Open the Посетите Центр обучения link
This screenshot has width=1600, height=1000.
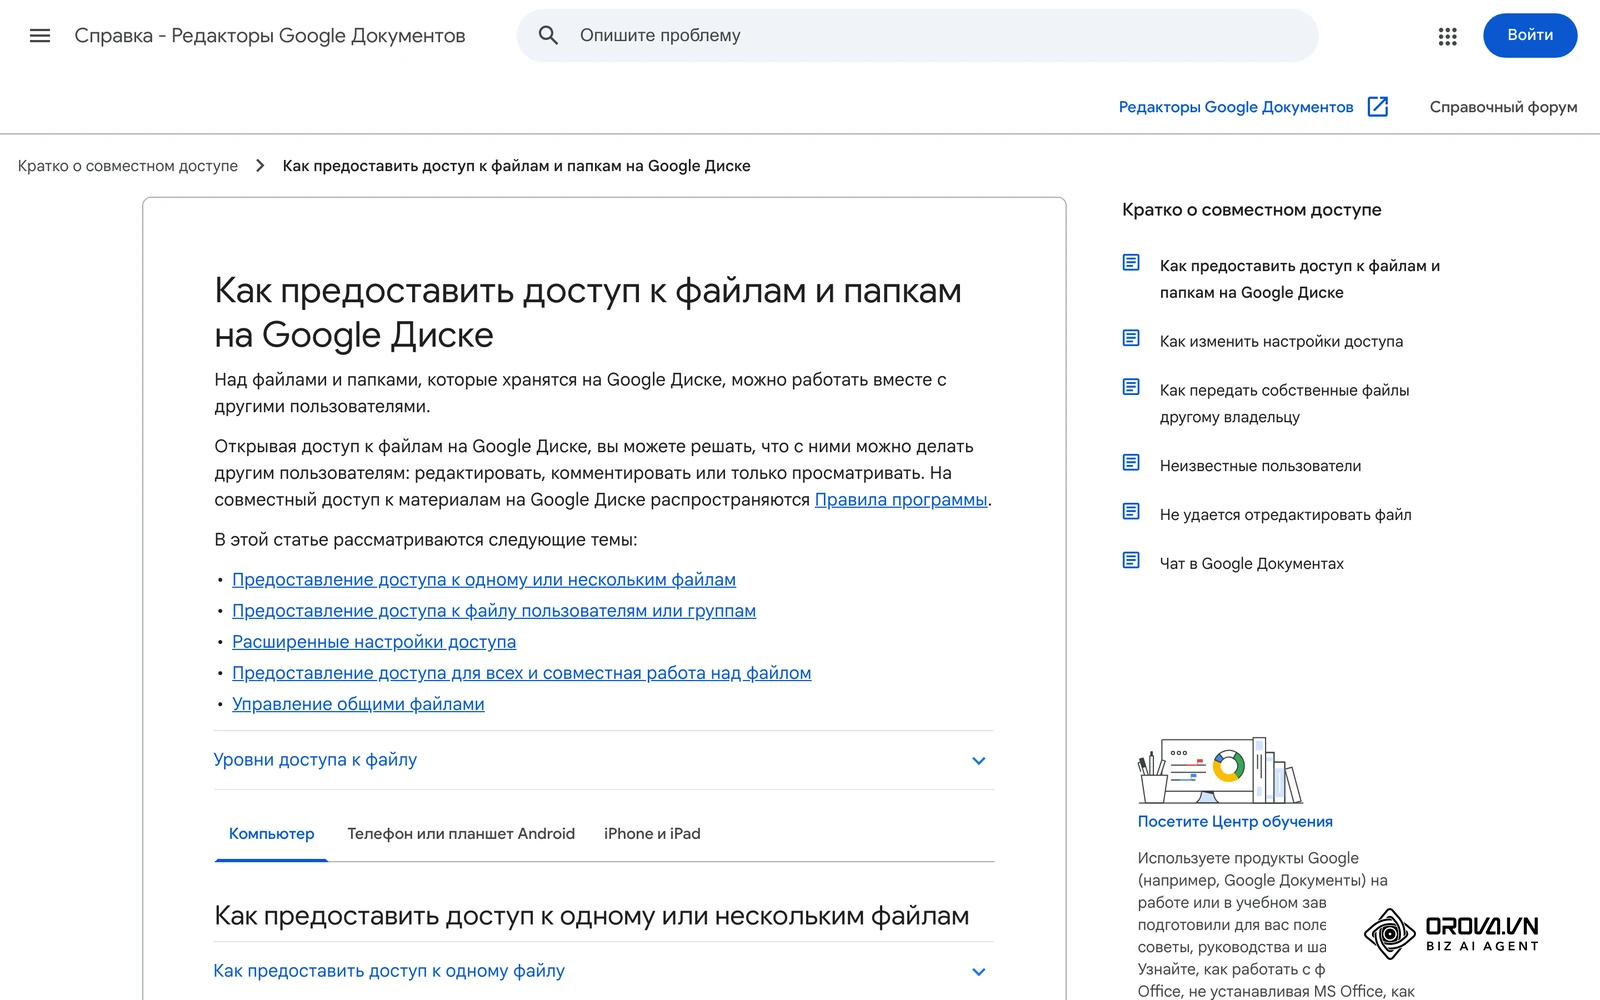pyautogui.click(x=1235, y=822)
